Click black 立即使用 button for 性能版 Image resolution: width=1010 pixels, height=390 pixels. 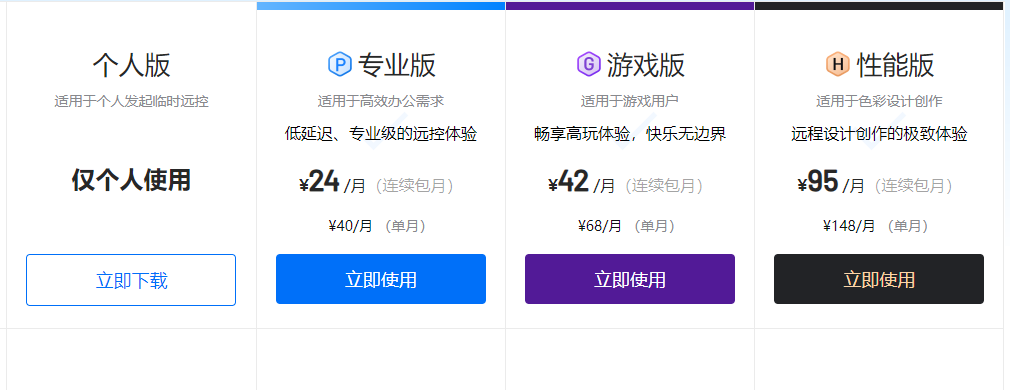coord(879,279)
